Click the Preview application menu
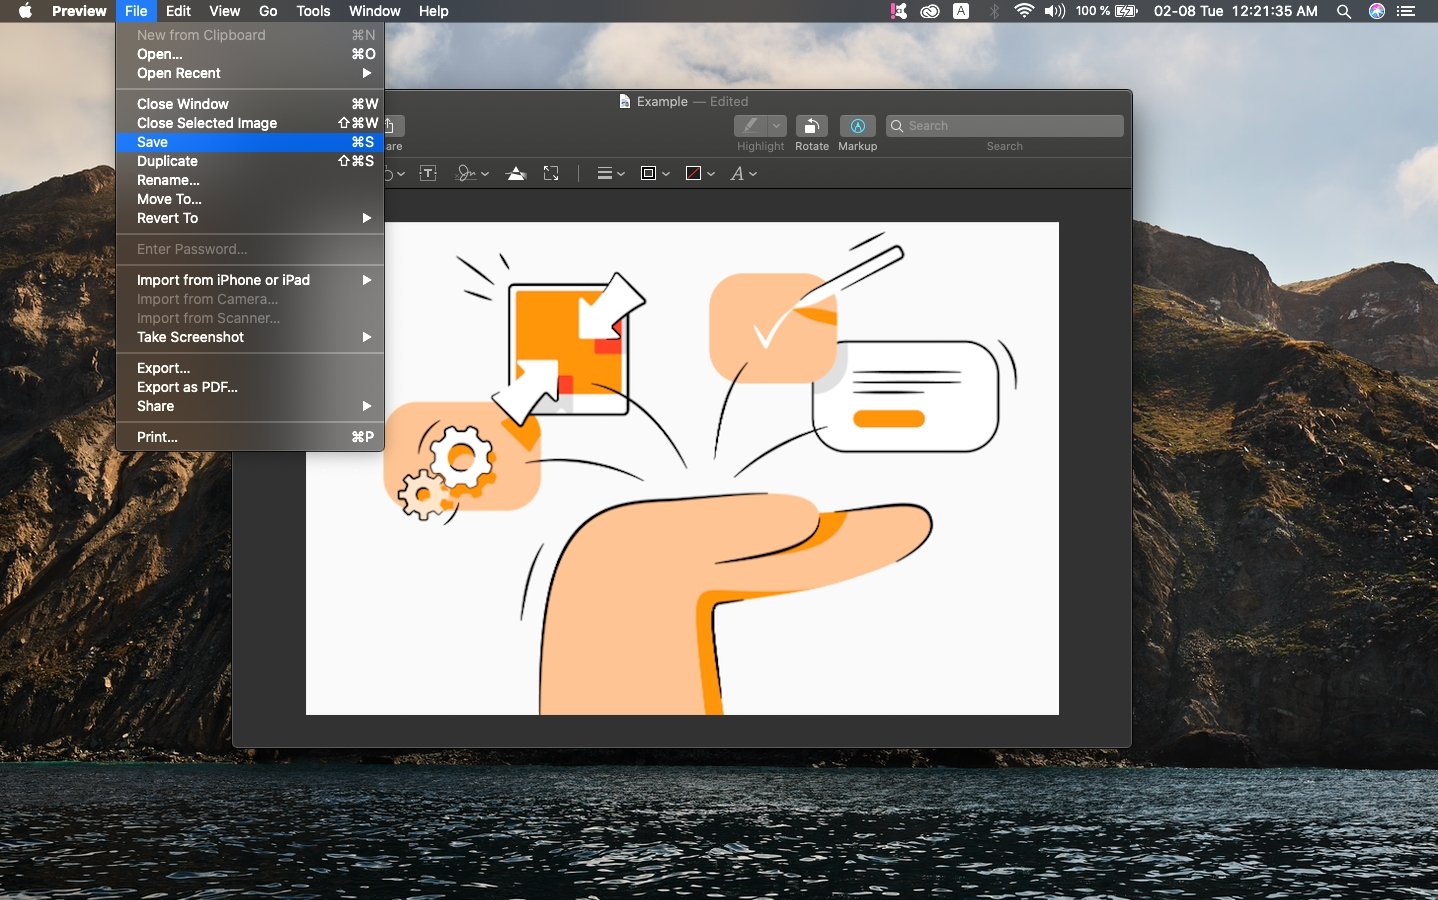Viewport: 1438px width, 900px height. 79,11
